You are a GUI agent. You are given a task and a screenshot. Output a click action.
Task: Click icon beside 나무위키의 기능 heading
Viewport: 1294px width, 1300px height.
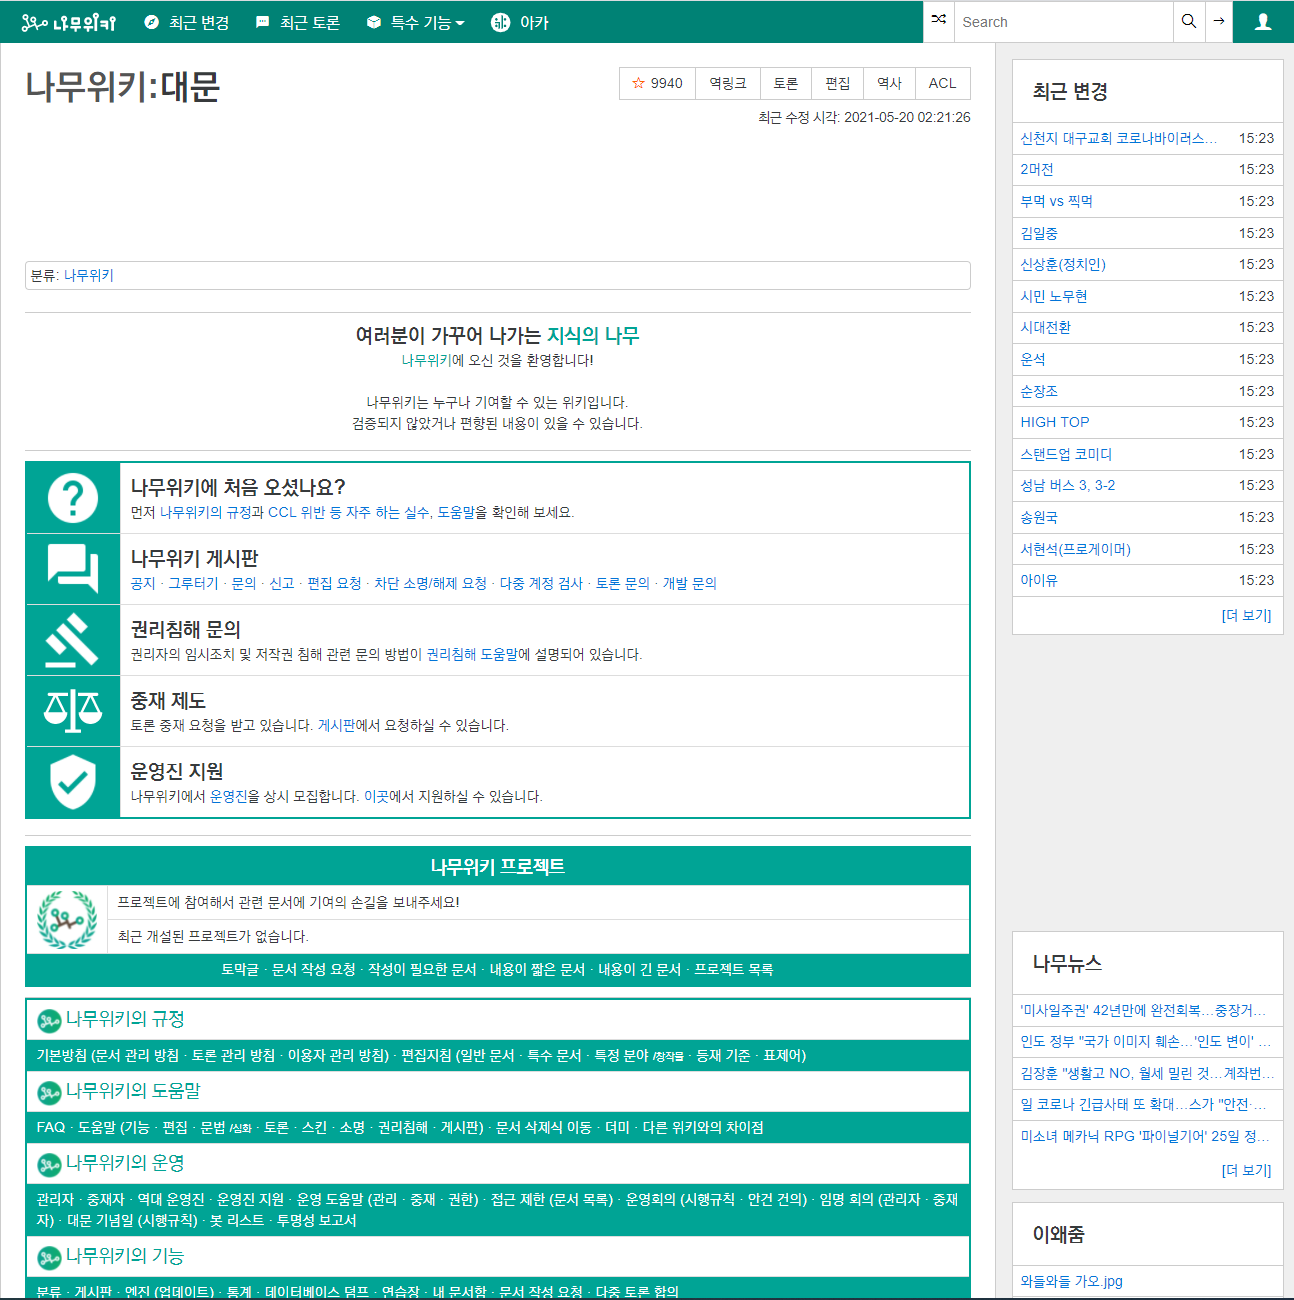49,1258
